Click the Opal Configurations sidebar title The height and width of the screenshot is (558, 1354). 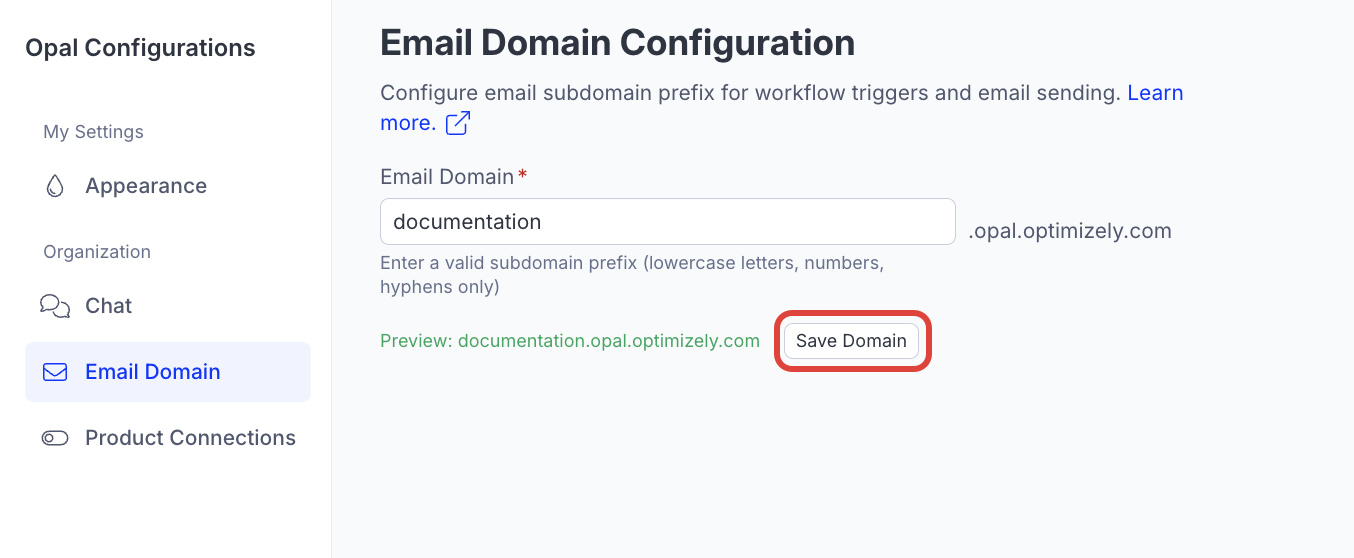click(x=140, y=48)
